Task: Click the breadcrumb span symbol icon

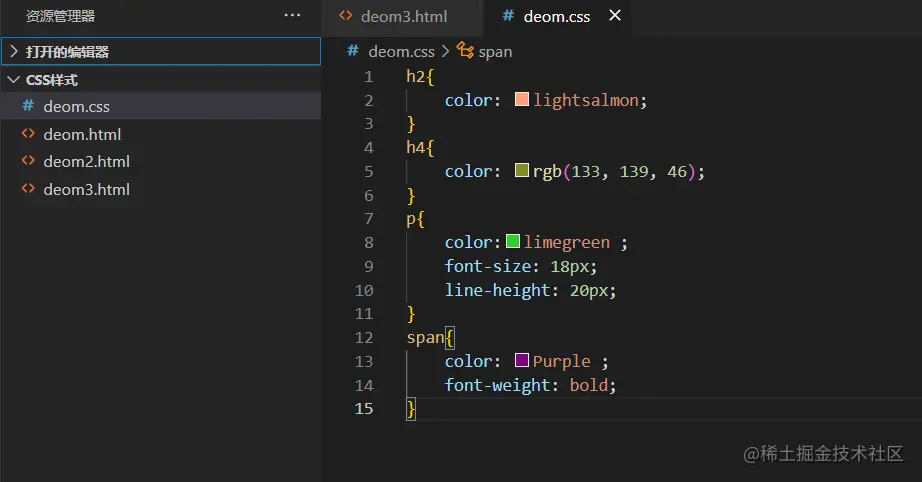Action: click(465, 51)
